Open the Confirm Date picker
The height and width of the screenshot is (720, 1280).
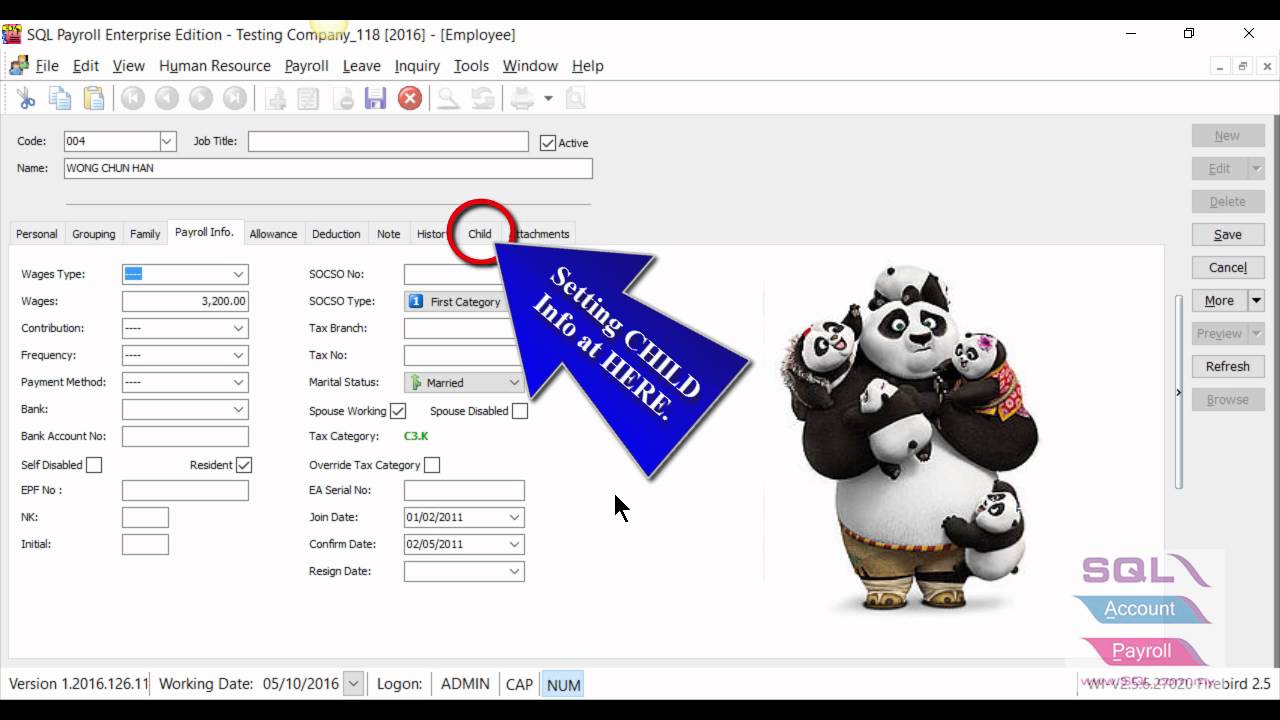pos(514,544)
